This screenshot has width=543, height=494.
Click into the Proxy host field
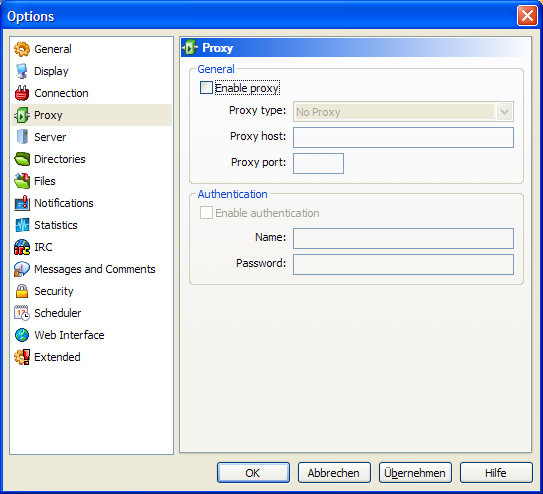tap(403, 137)
